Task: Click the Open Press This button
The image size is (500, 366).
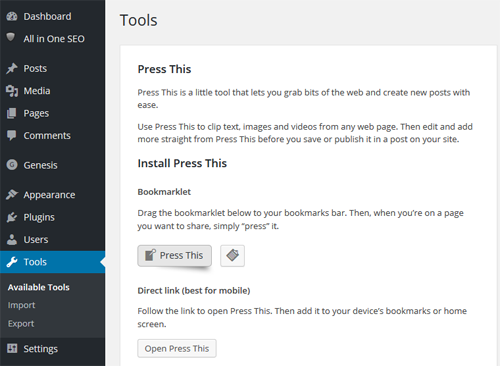Action: pyautogui.click(x=177, y=348)
